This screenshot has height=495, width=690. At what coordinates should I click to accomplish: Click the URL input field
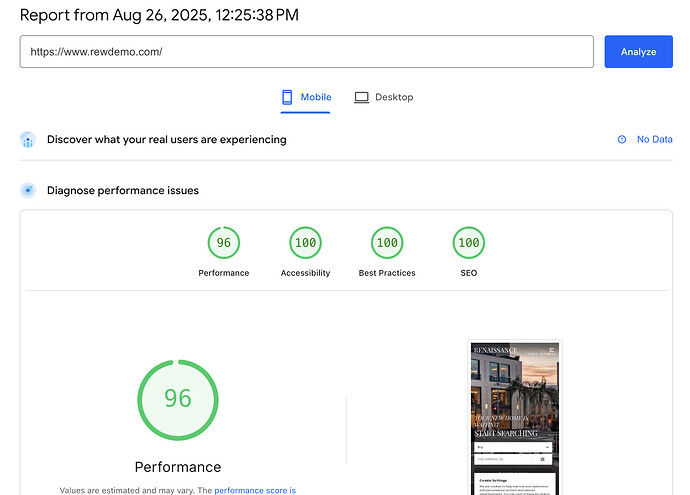[x=306, y=52]
